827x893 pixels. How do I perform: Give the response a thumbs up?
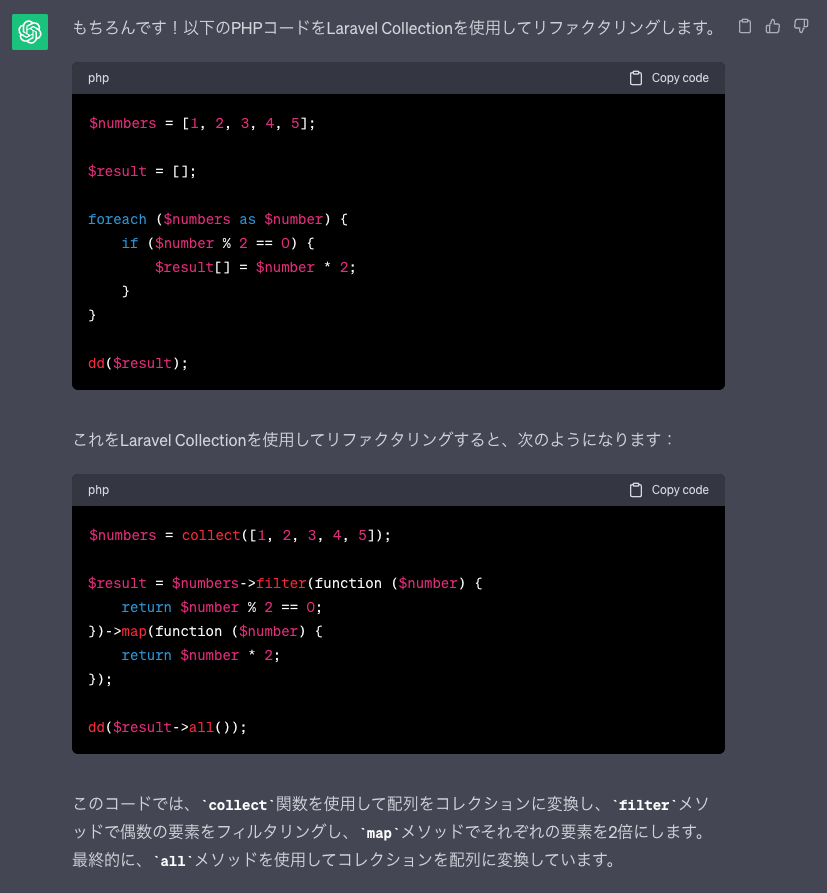(x=773, y=26)
